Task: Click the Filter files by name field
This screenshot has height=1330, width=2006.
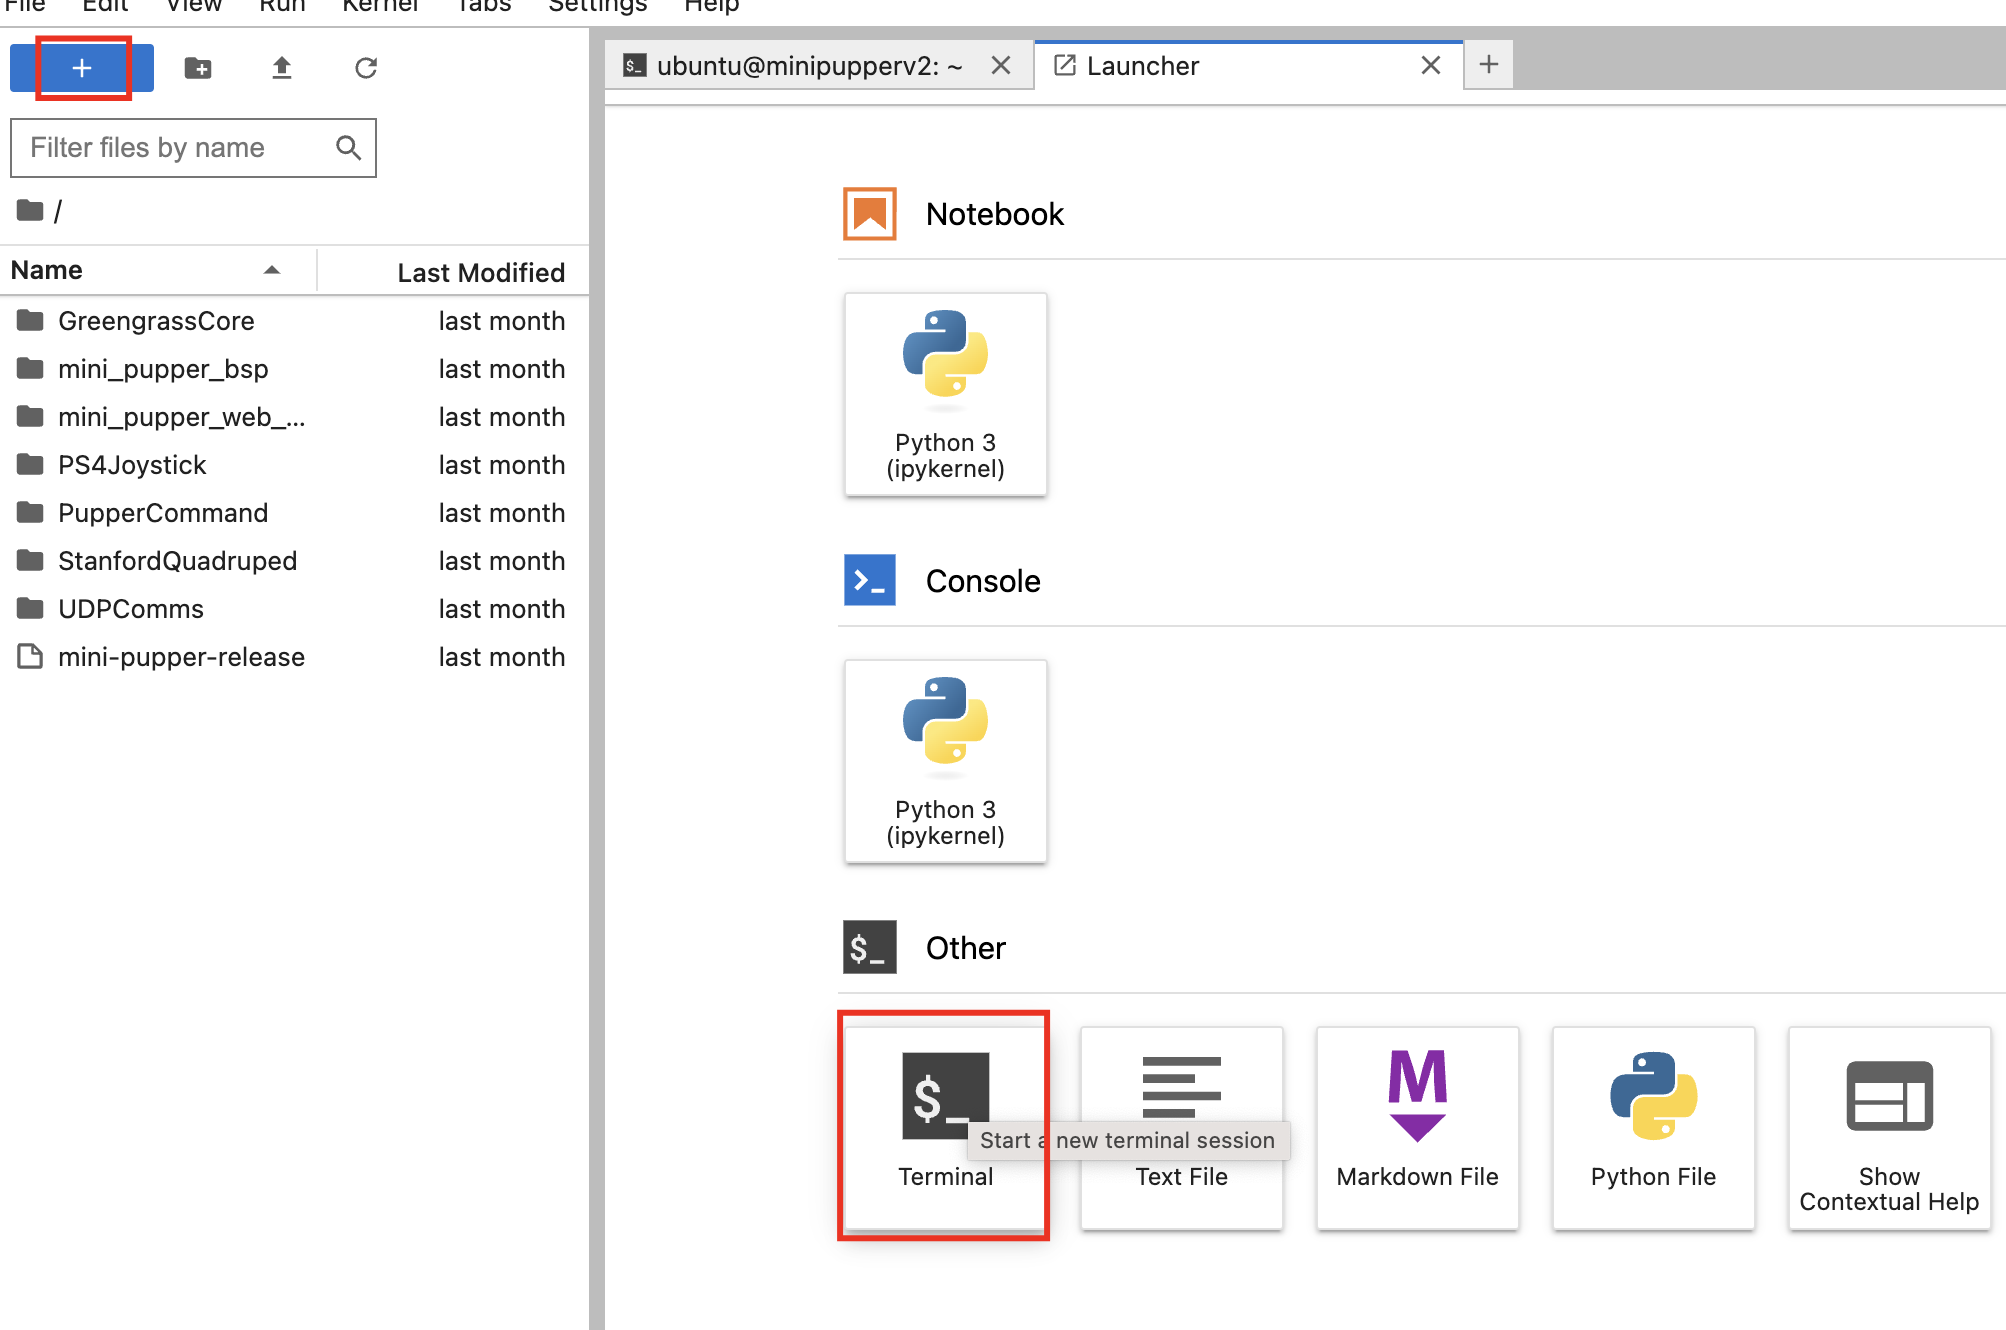Action: point(180,148)
